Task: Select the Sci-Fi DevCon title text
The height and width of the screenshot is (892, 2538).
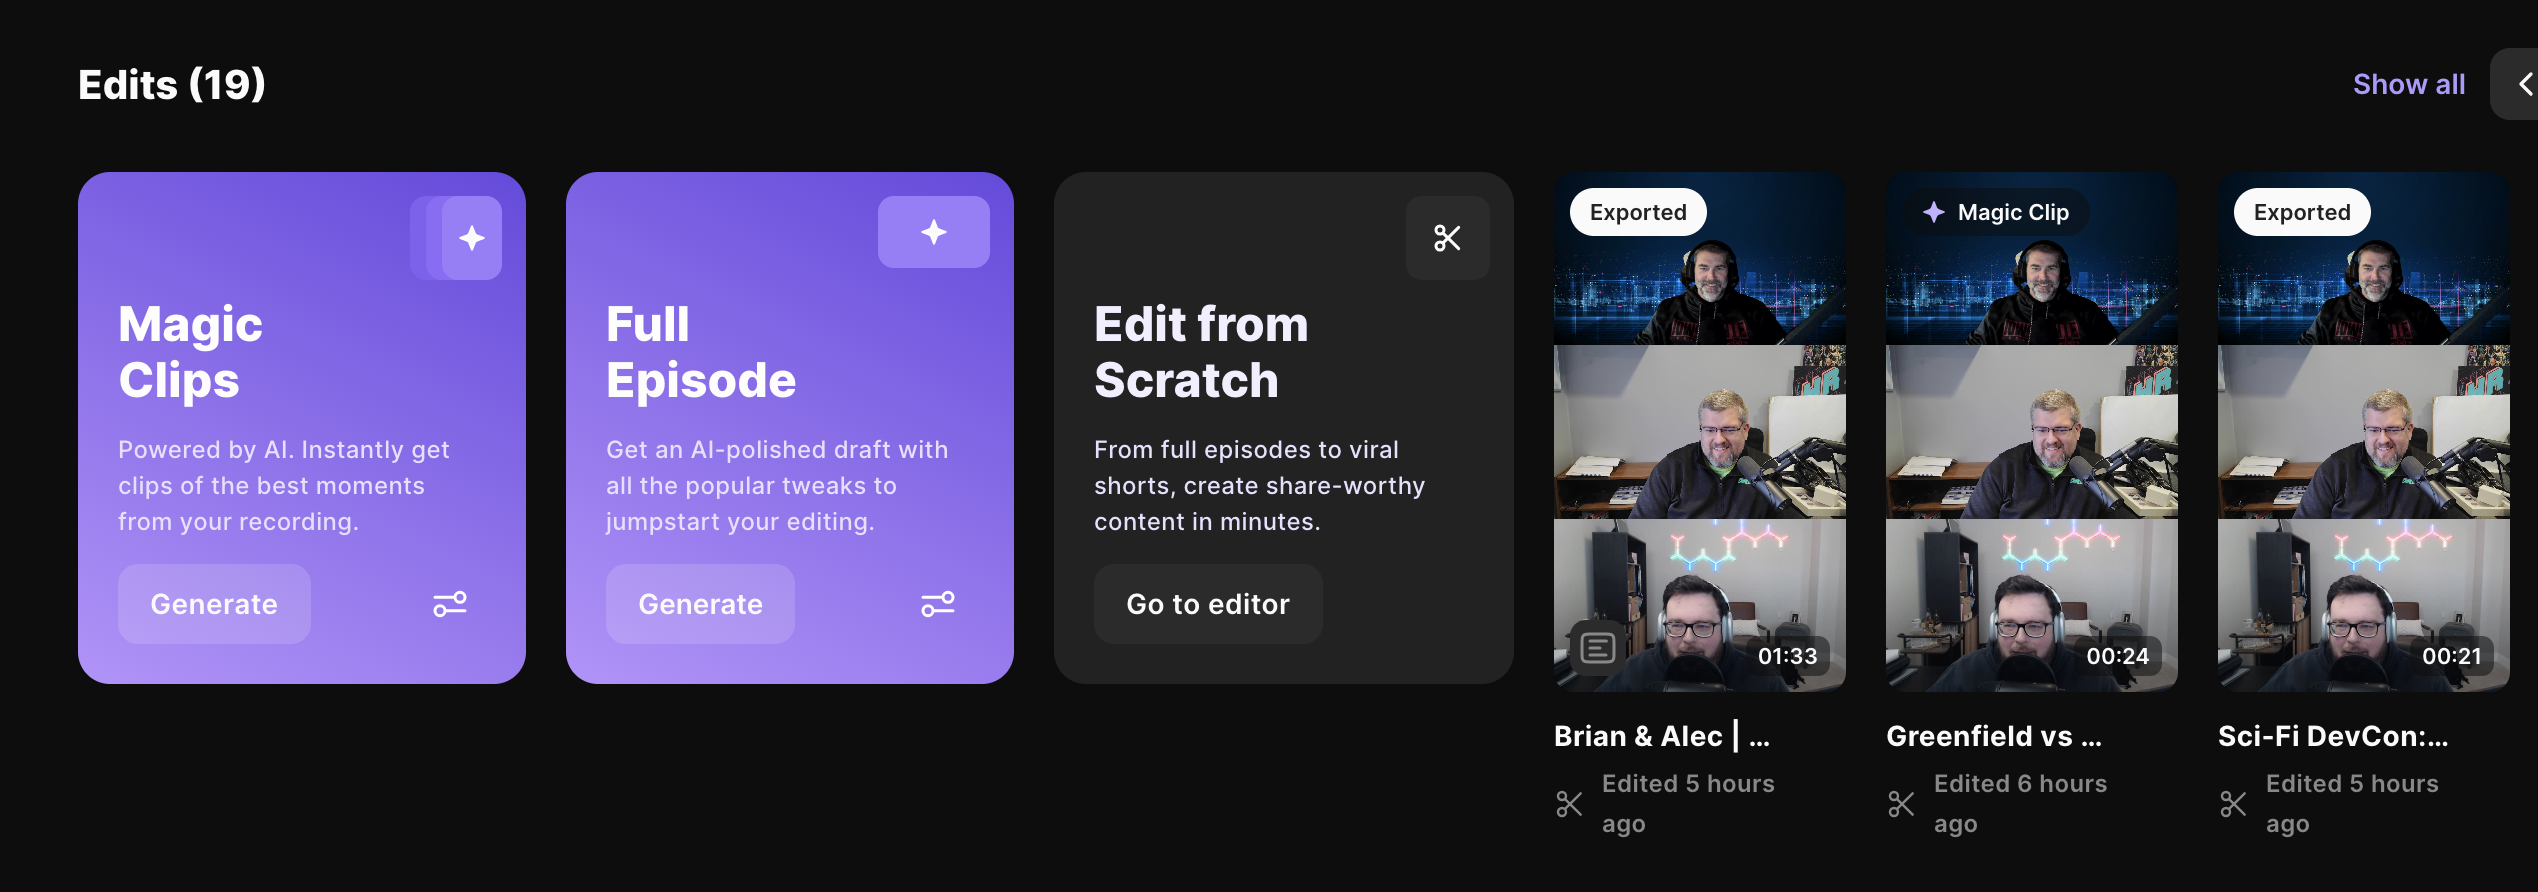Action: coord(2332,736)
